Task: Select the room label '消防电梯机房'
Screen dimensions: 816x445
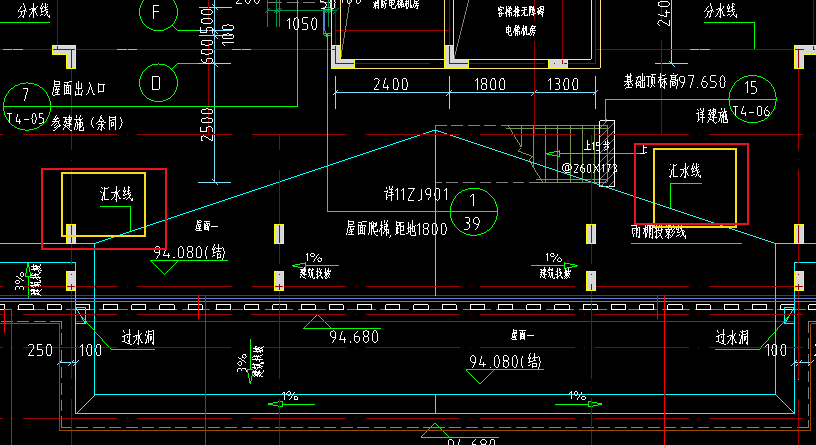Action: click(x=396, y=5)
